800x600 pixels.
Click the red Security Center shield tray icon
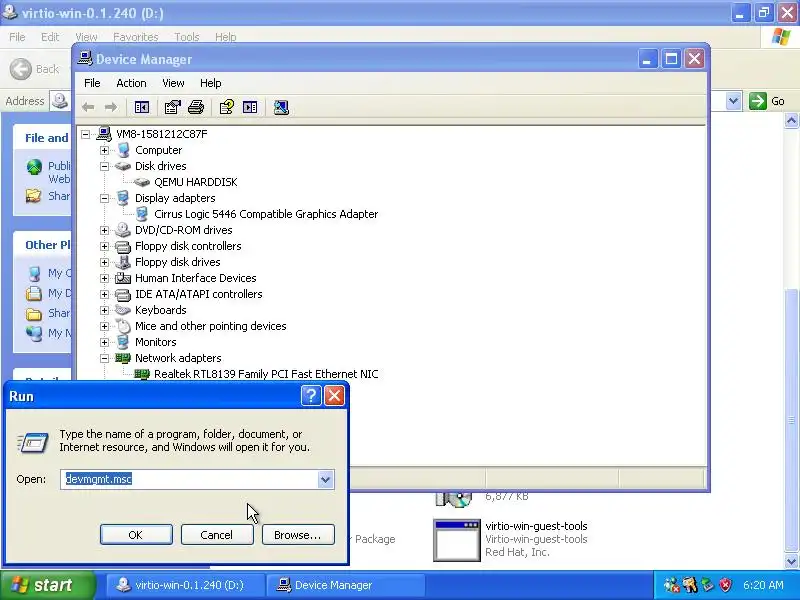[x=725, y=585]
